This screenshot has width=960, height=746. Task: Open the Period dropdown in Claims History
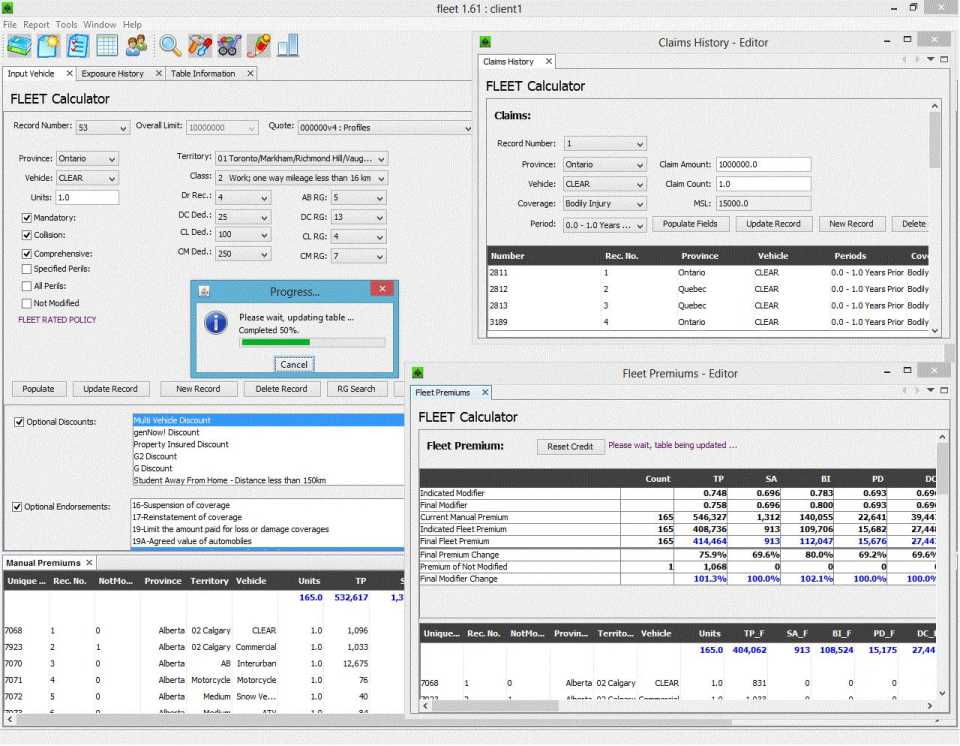pos(604,225)
